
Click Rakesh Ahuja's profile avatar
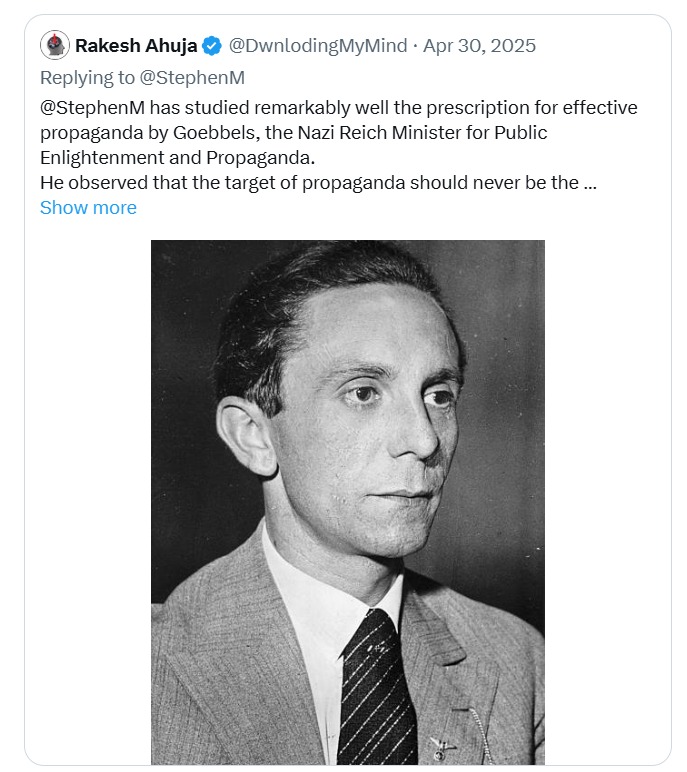click(54, 45)
